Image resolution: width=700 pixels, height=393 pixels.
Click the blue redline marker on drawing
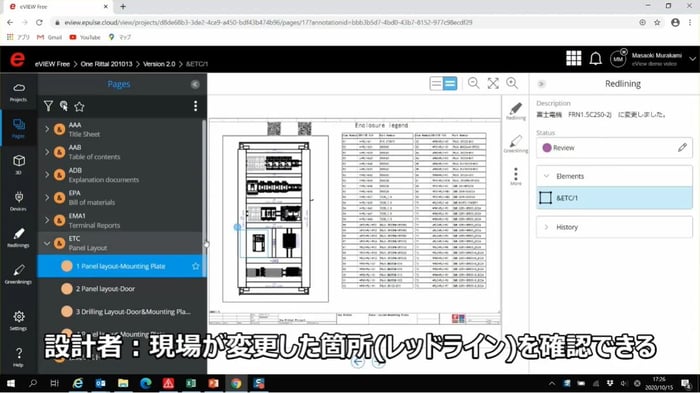pyautogui.click(x=237, y=227)
